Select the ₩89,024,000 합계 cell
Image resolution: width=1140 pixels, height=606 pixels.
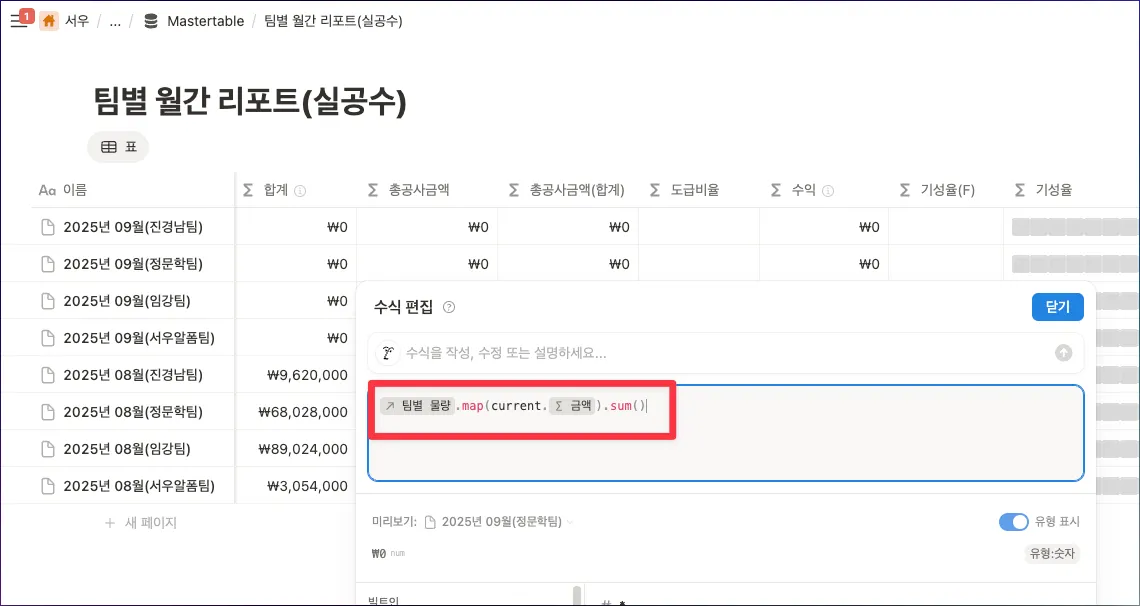[295, 449]
